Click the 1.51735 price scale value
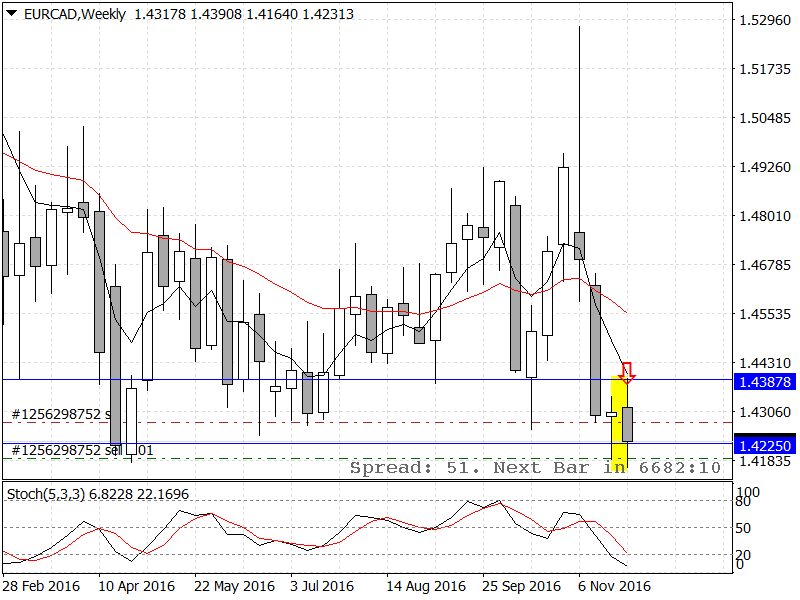The height and width of the screenshot is (600, 800). pyautogui.click(x=765, y=69)
